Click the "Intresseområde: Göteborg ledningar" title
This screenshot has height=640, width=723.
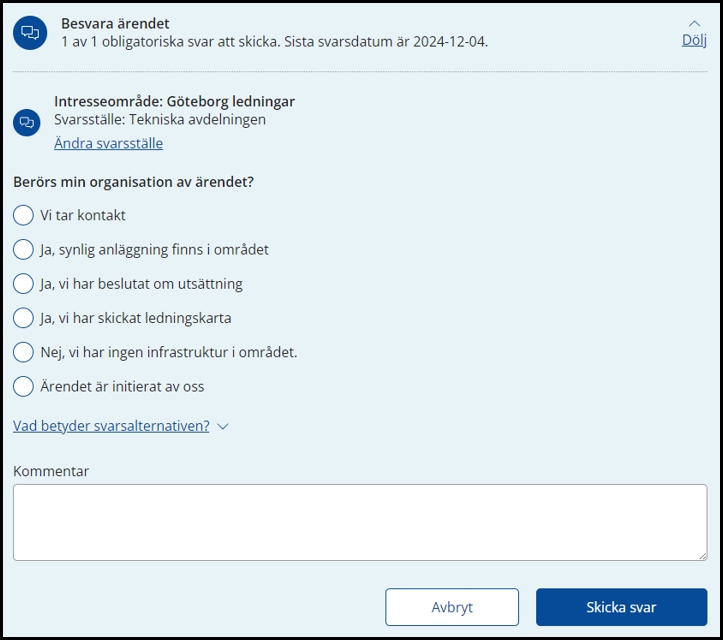pyautogui.click(x=174, y=101)
